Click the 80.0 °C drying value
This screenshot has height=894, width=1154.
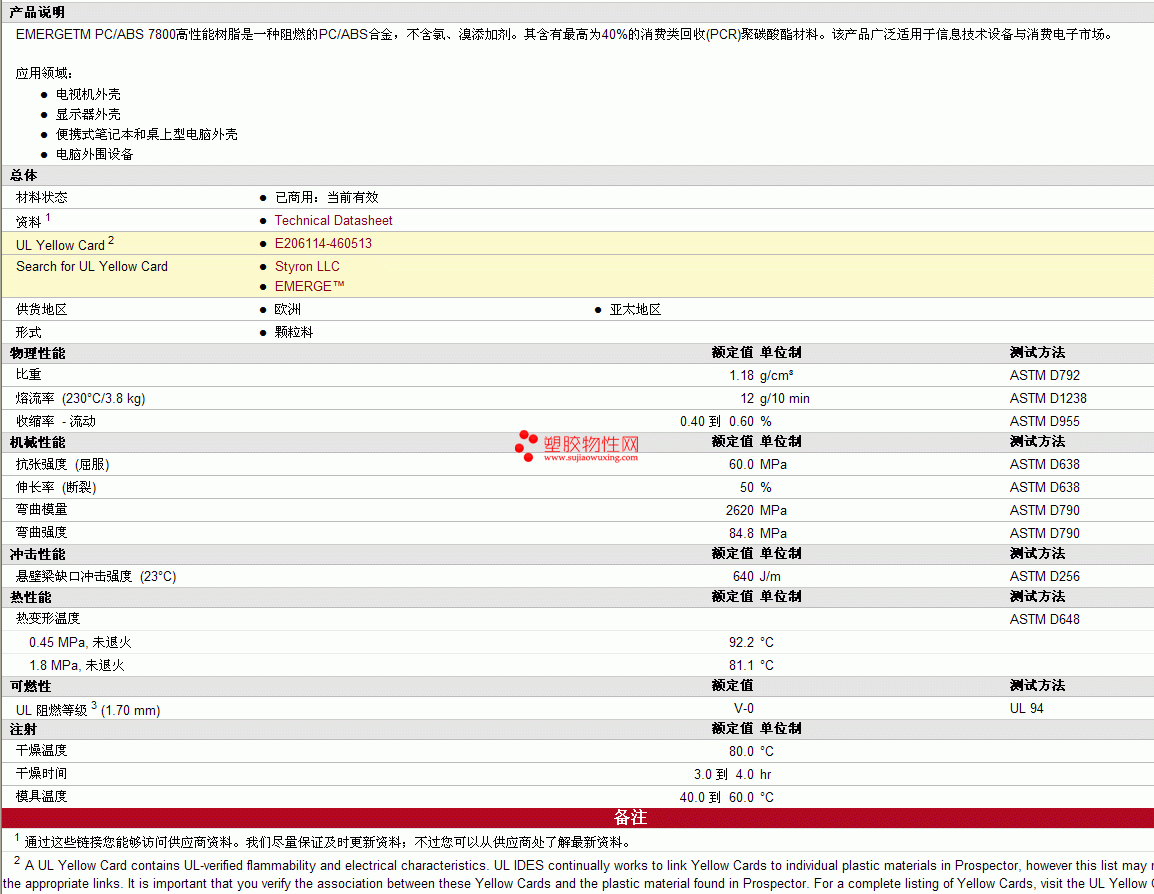[751, 751]
